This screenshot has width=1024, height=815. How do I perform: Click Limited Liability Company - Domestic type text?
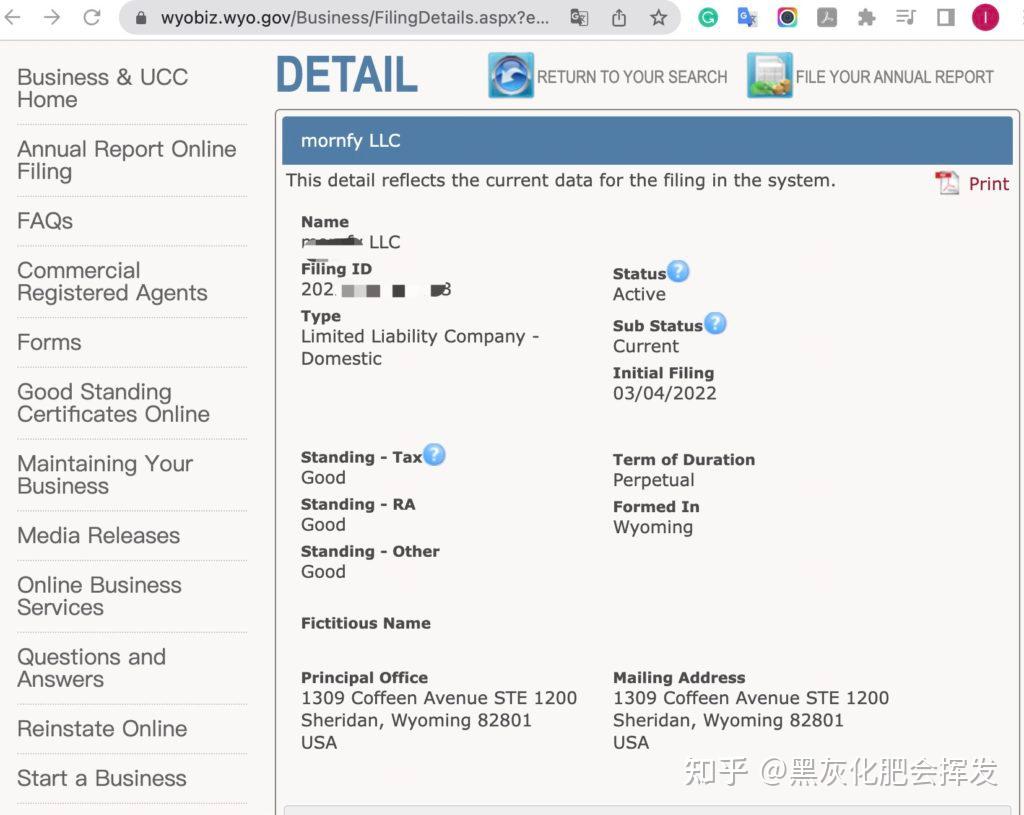(420, 347)
